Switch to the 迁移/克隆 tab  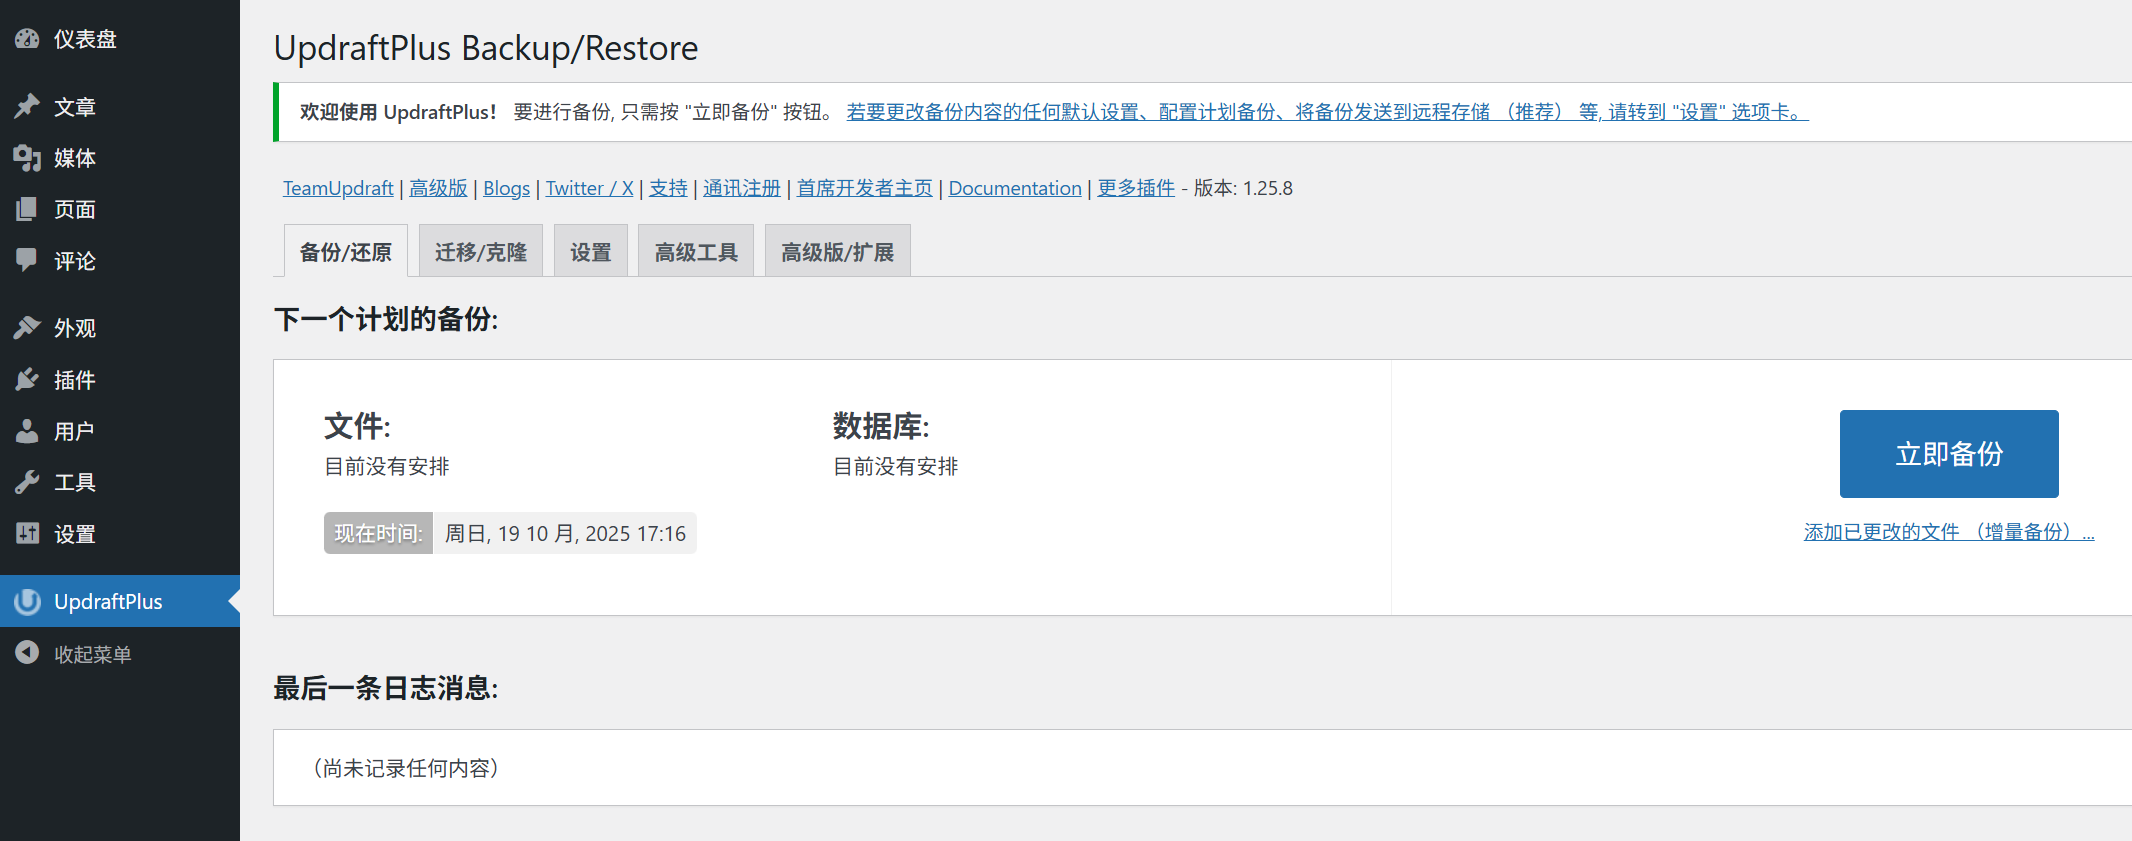click(x=481, y=251)
